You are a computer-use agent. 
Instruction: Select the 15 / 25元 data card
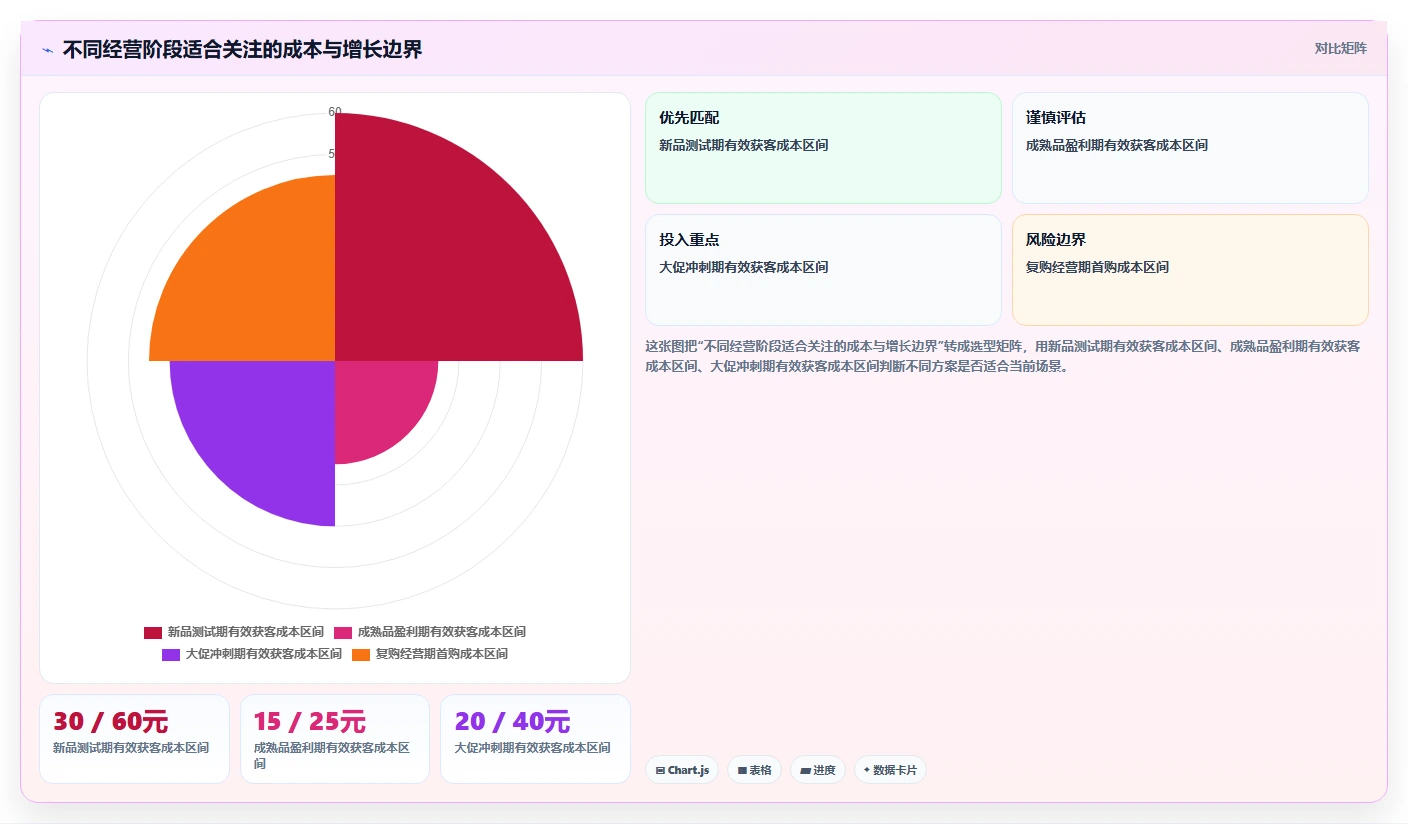335,739
